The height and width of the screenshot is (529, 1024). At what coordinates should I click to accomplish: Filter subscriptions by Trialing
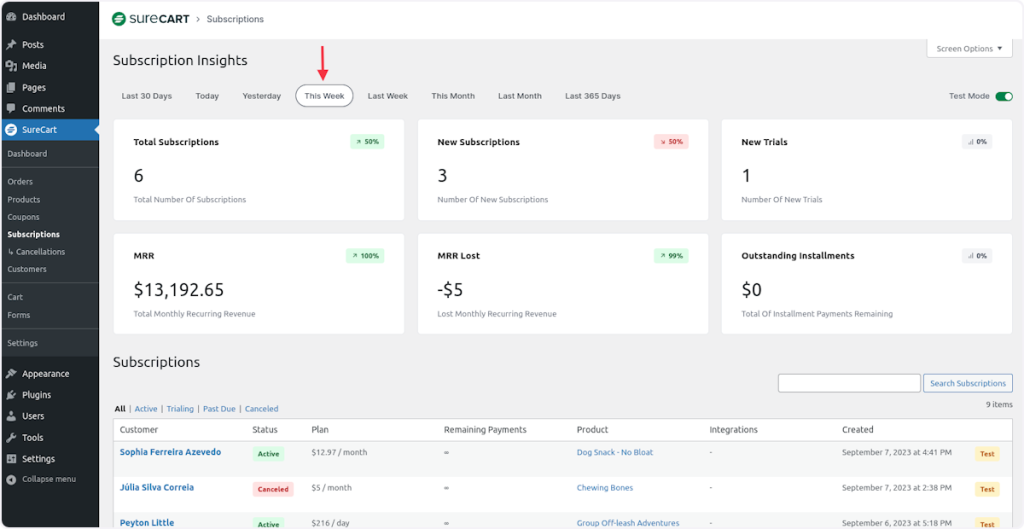coord(180,409)
